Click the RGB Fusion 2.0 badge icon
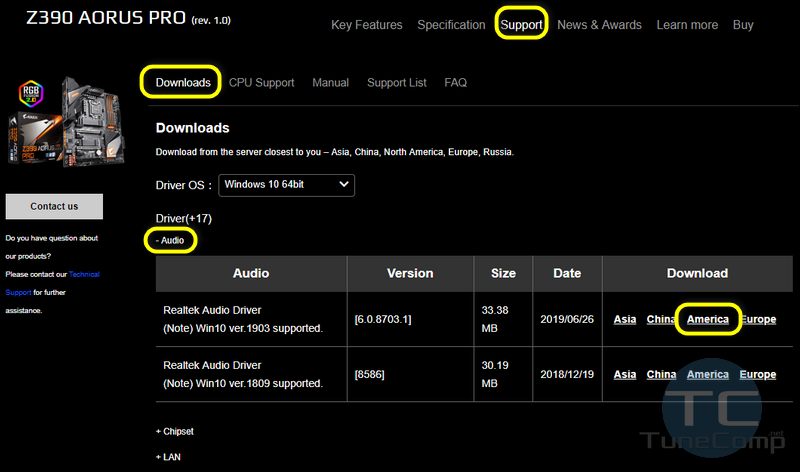The height and width of the screenshot is (472, 800). (x=31, y=93)
